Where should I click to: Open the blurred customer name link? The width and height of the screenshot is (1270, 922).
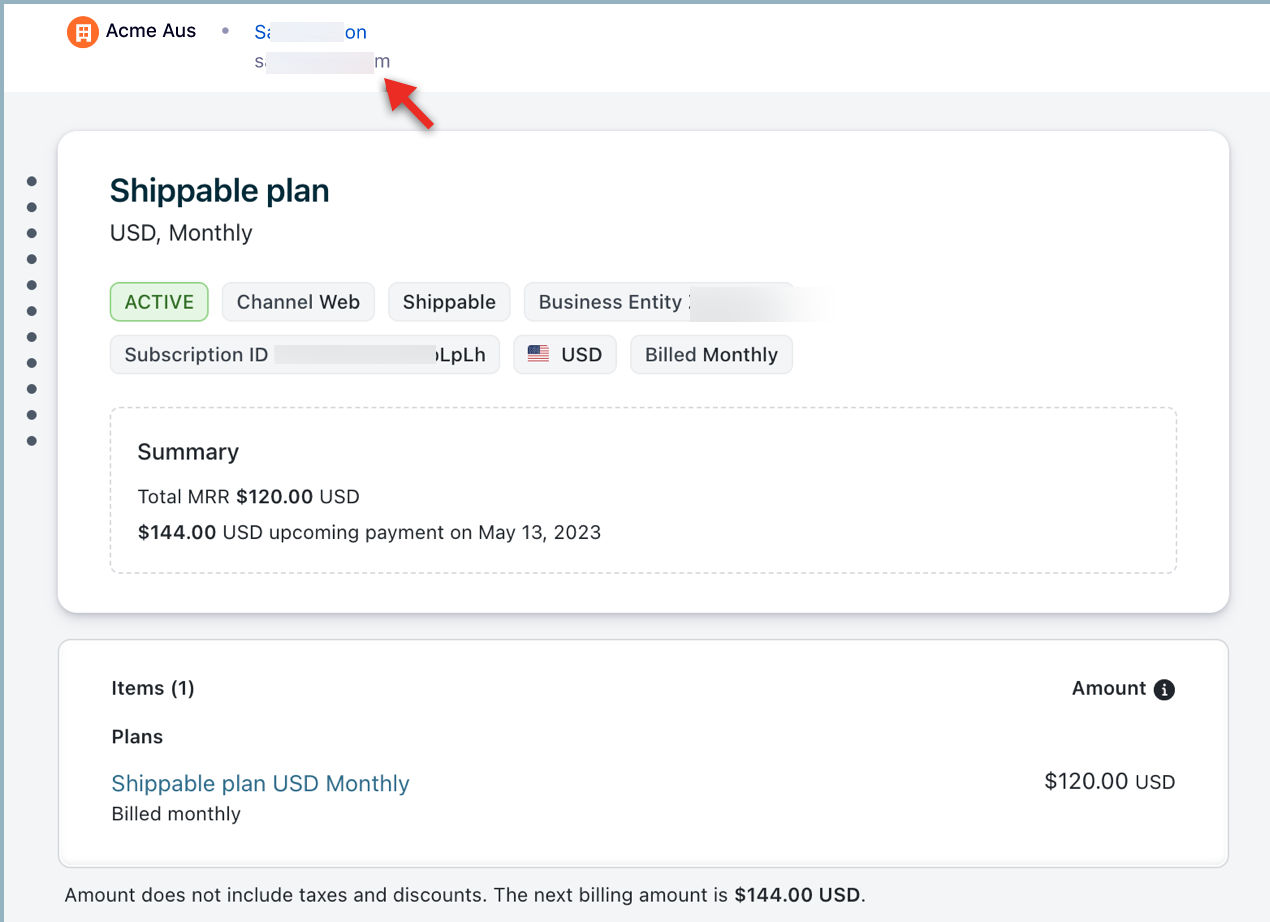[310, 32]
